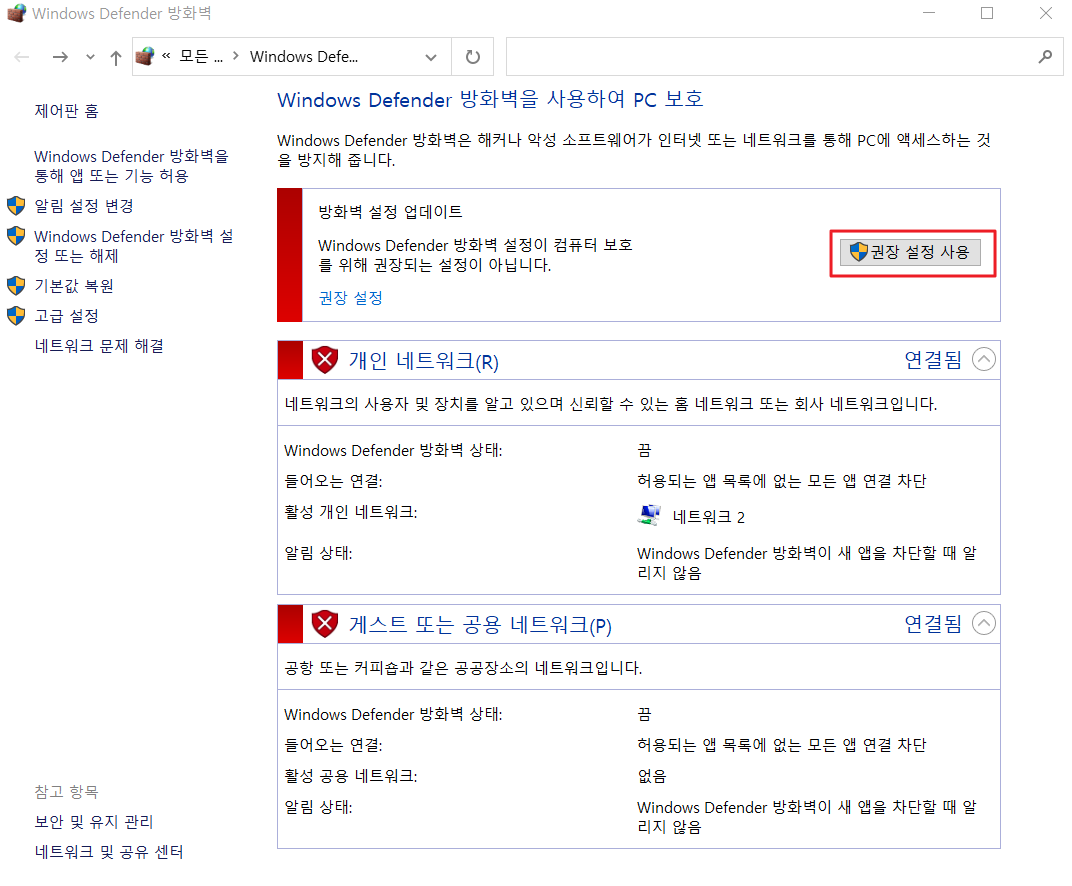
Task: Open 기본값 복원 link
Action: click(75, 286)
